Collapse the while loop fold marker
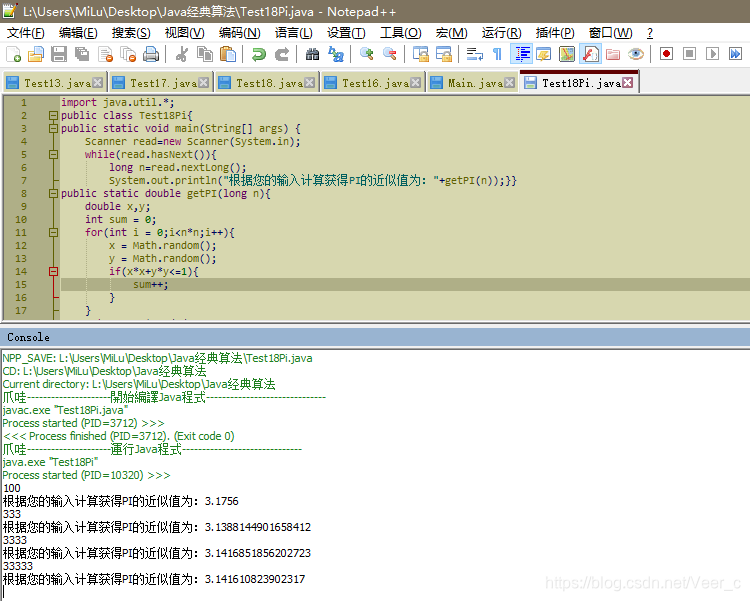The height and width of the screenshot is (601, 750). pyautogui.click(x=53, y=155)
